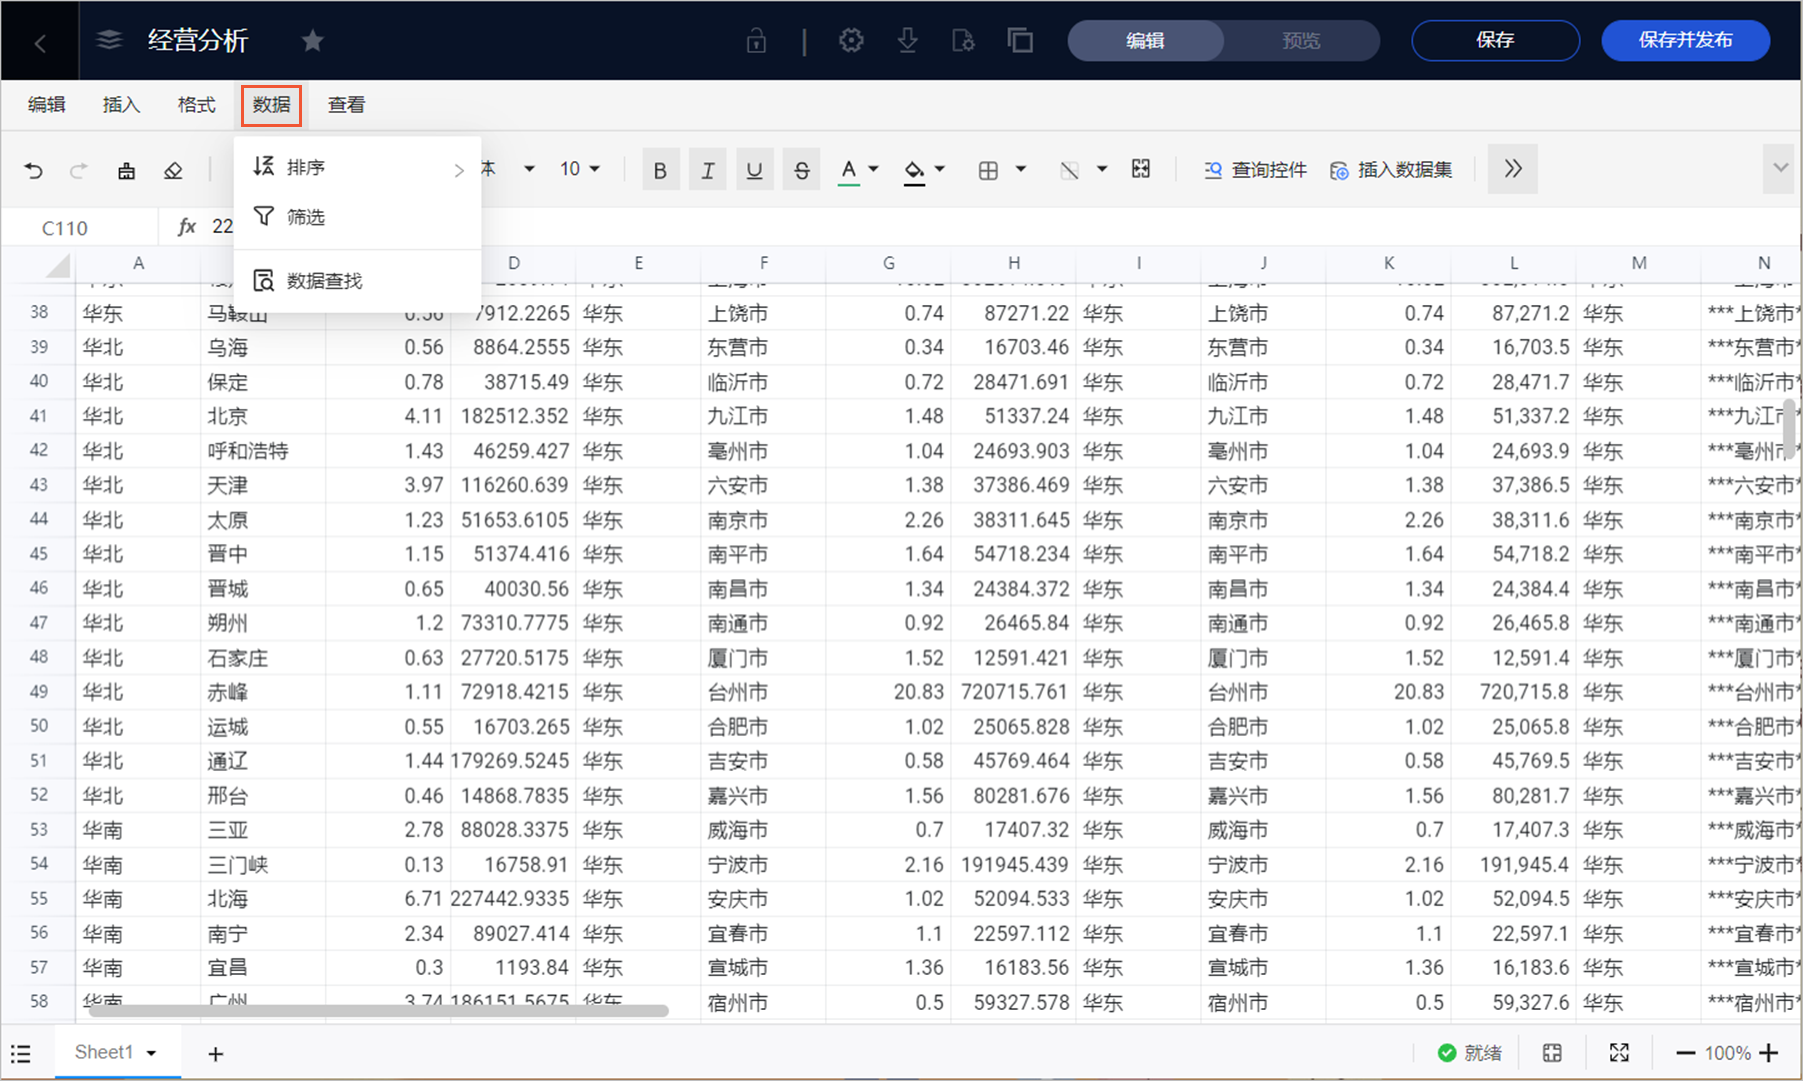This screenshot has height=1081, width=1803.
Task: Click the 就绪 status indicator
Action: click(1469, 1053)
